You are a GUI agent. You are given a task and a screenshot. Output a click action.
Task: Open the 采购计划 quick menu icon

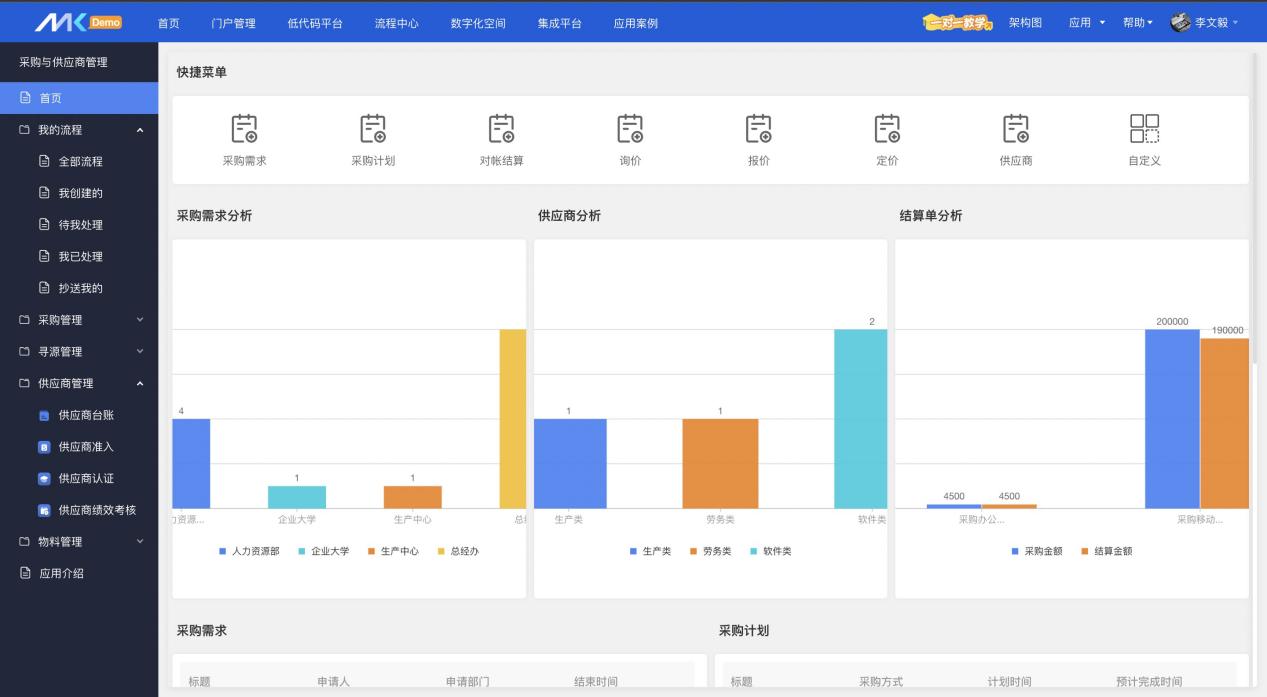[x=373, y=129]
